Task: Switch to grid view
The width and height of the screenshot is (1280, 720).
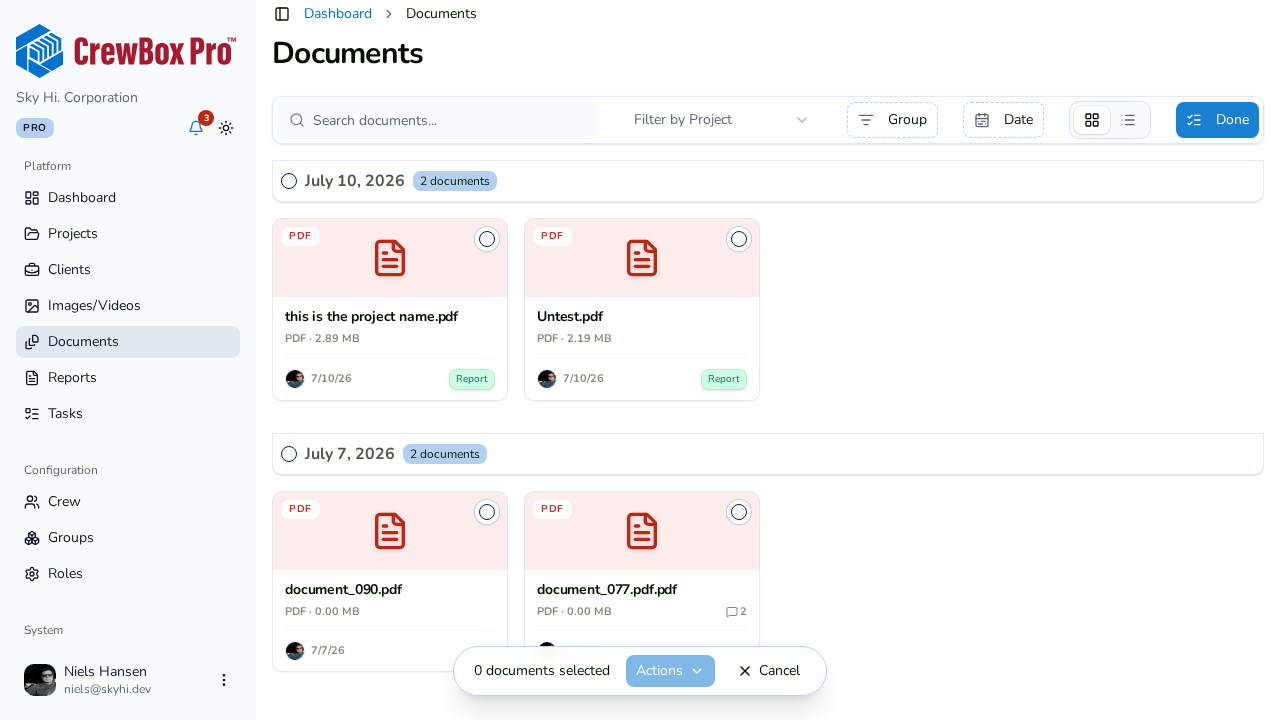Action: pyautogui.click(x=1092, y=120)
